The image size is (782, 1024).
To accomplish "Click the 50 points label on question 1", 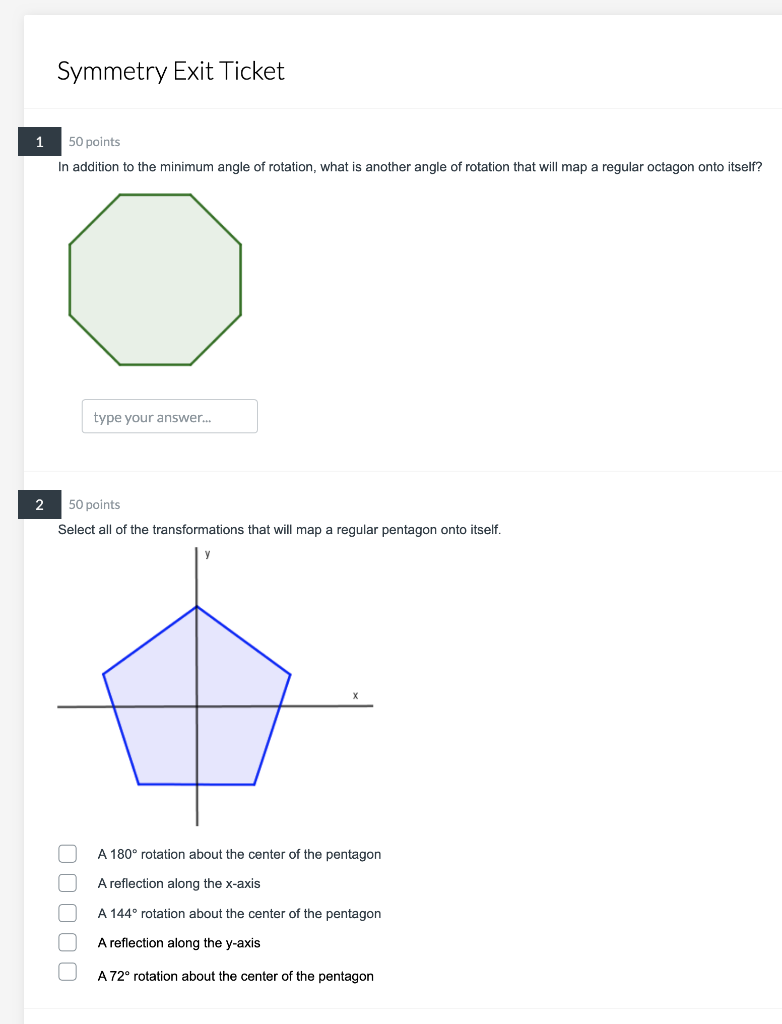I will click(94, 141).
